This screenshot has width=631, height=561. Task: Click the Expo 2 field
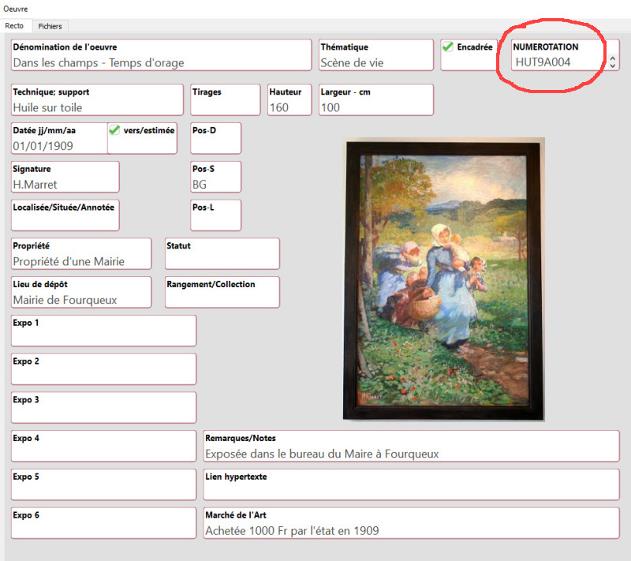click(x=104, y=369)
